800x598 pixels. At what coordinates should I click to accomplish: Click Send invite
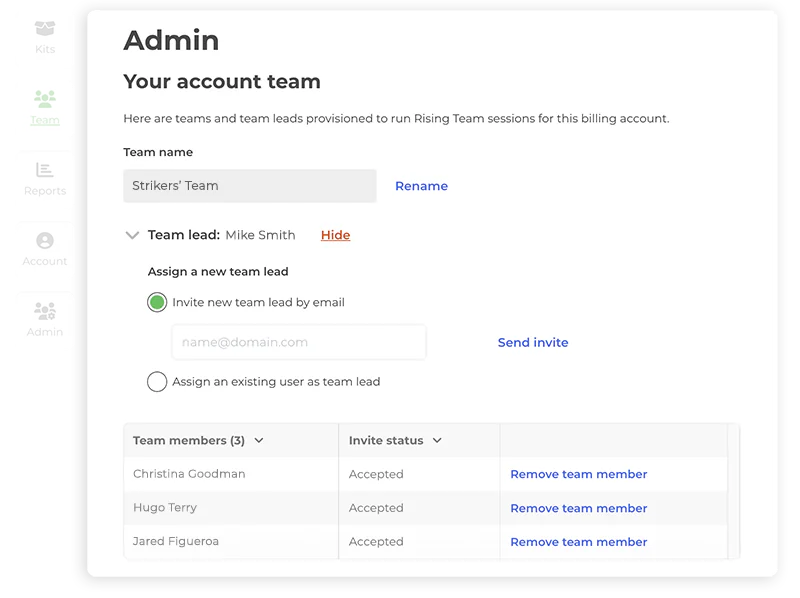pyautogui.click(x=533, y=342)
